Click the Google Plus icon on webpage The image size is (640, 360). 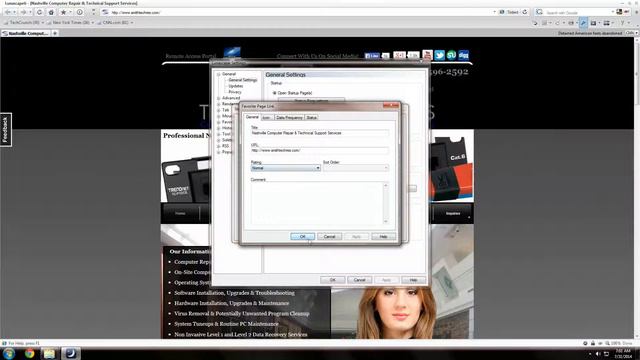(399, 55)
